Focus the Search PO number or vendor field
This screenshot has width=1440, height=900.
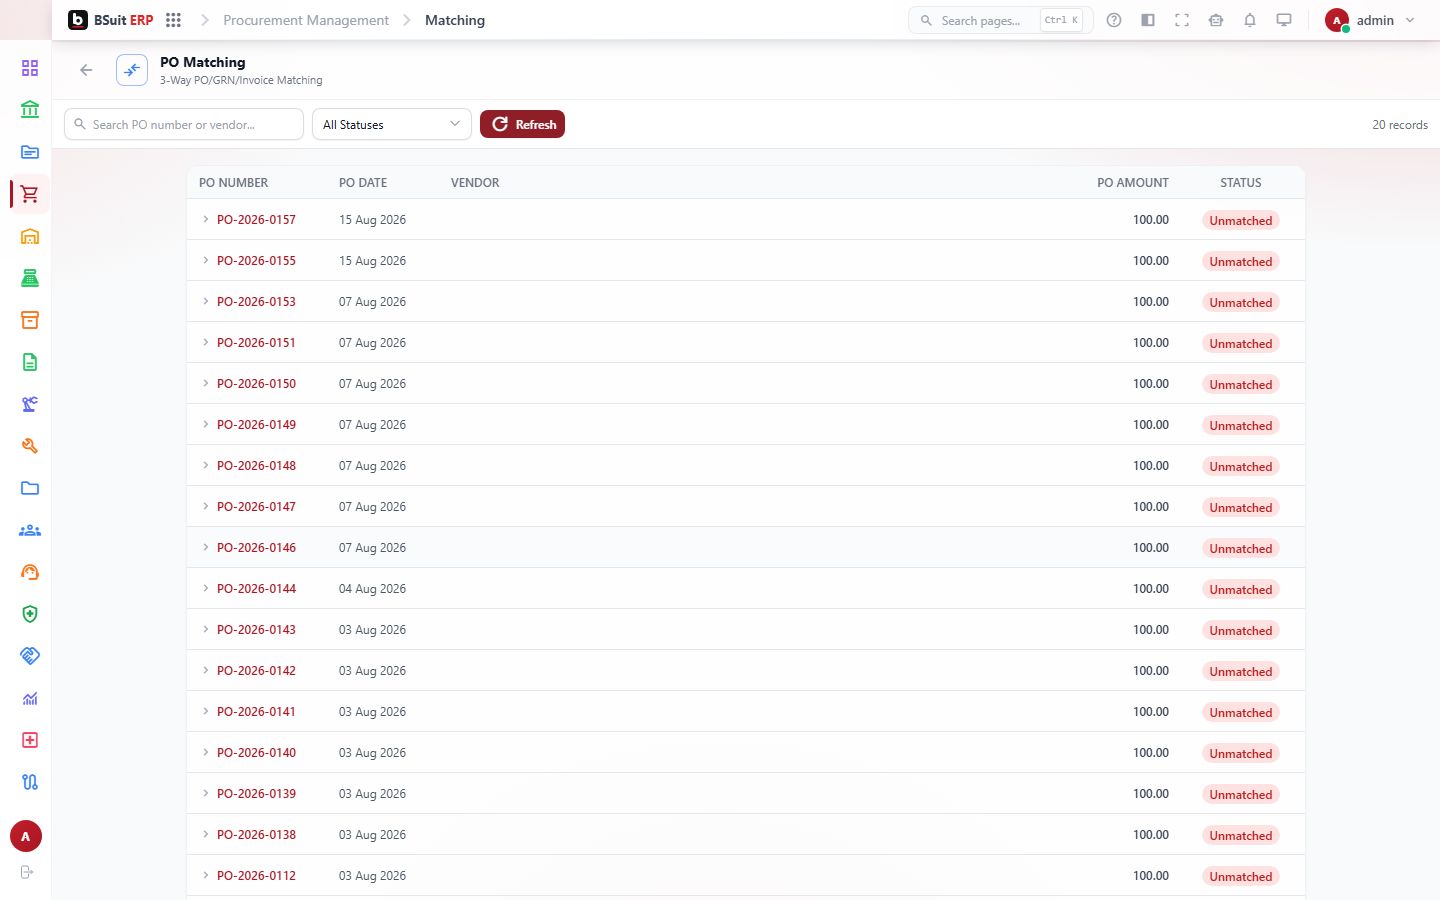pyautogui.click(x=184, y=124)
